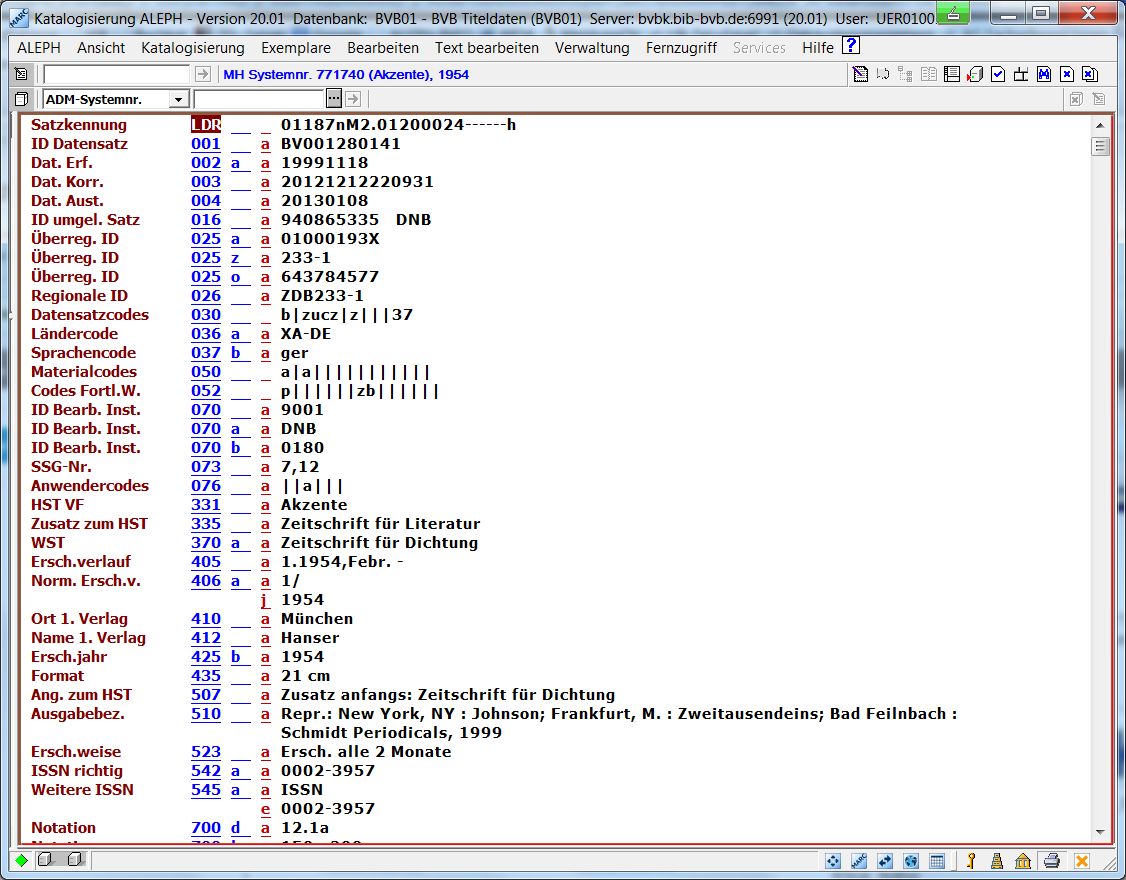1126x880 pixels.
Task: Click the printer icon in status bar
Action: coord(1051,861)
